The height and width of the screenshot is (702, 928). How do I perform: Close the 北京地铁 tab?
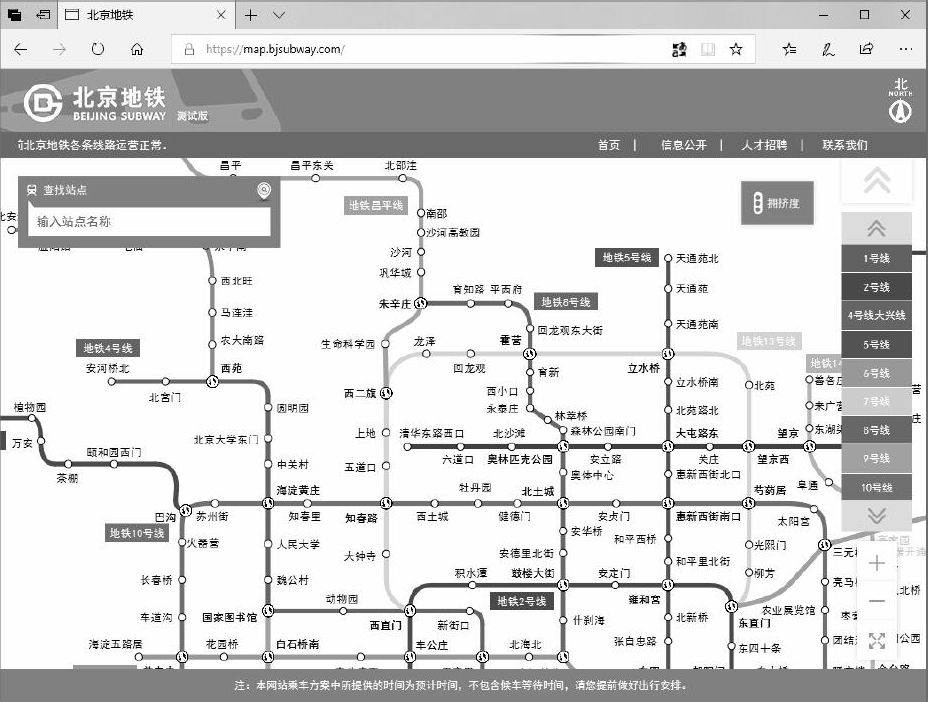tap(221, 15)
